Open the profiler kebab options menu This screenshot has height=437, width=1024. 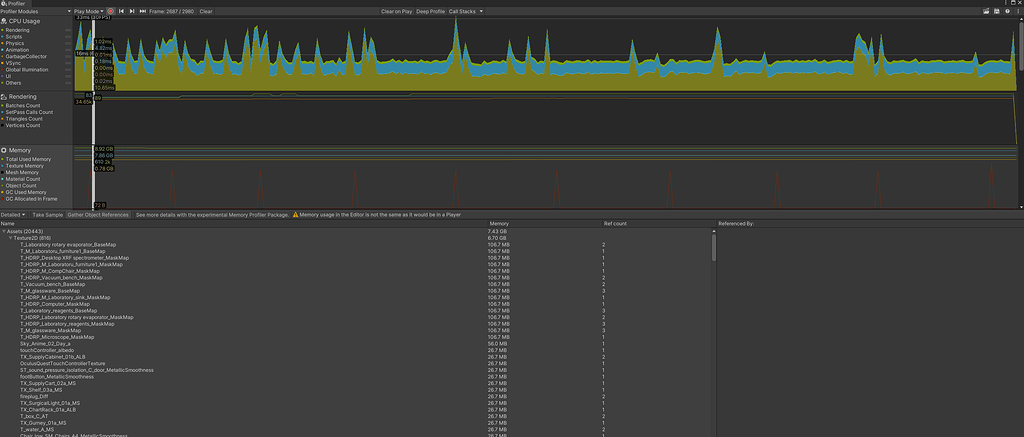click(1019, 11)
